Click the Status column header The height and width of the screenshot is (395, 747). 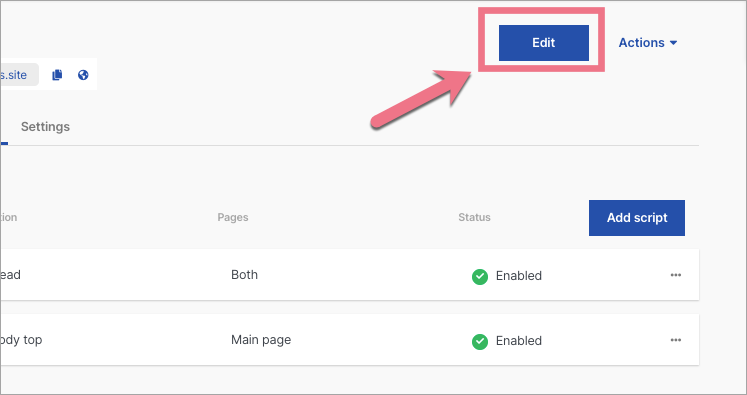click(474, 217)
